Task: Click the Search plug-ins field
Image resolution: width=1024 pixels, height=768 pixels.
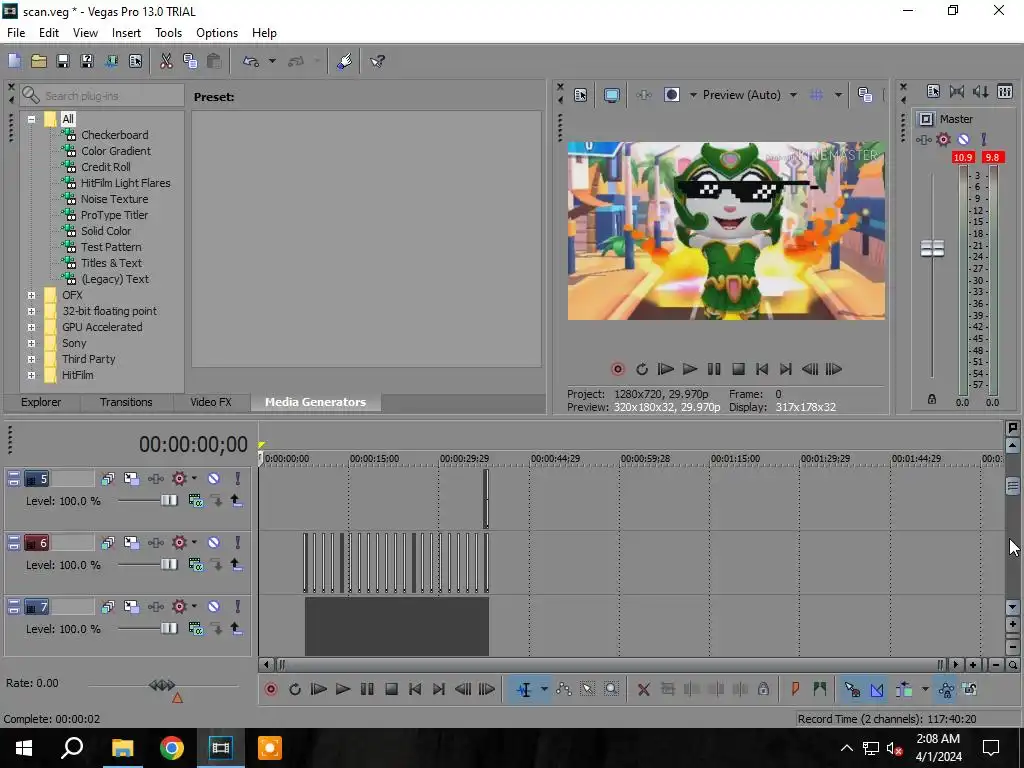Action: pyautogui.click(x=102, y=96)
